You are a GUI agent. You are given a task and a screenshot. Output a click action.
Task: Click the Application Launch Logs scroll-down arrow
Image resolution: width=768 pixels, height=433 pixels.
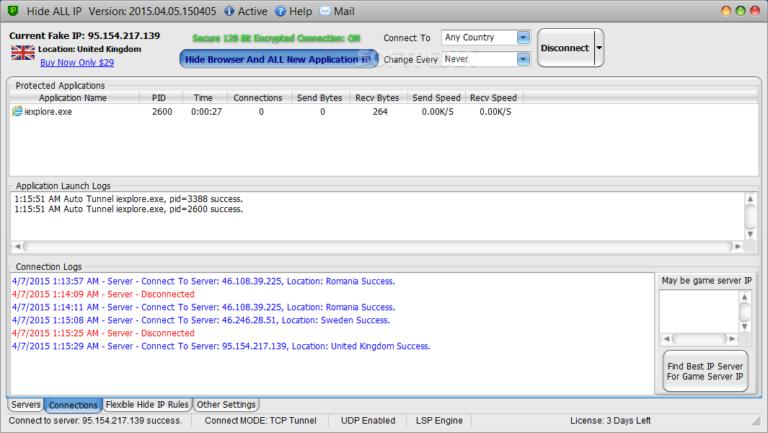point(750,234)
